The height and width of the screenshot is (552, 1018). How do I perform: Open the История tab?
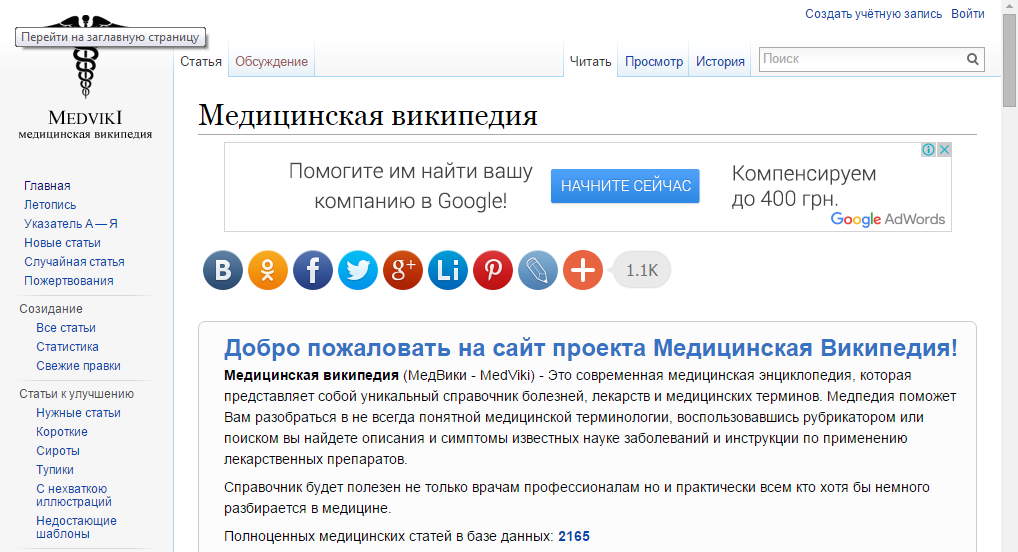(x=720, y=61)
